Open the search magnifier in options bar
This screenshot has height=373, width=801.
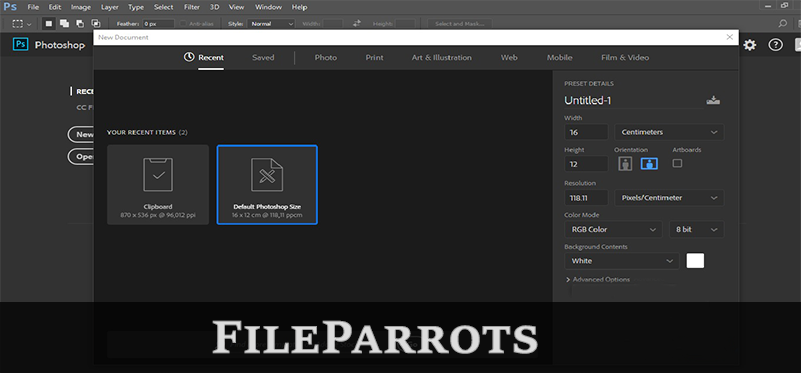[783, 24]
